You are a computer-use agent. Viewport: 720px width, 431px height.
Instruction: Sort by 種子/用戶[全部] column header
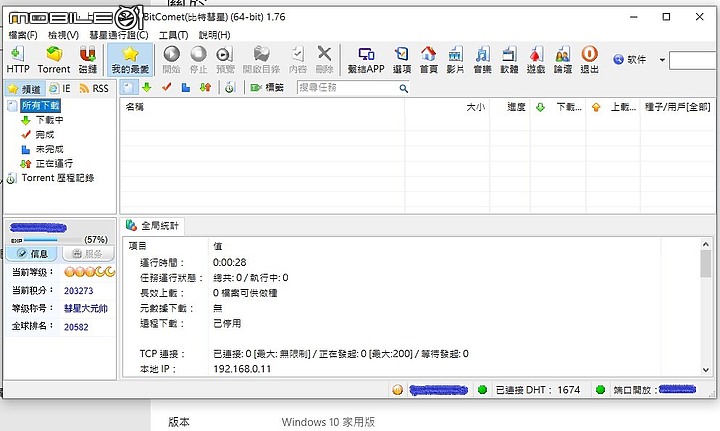point(677,107)
